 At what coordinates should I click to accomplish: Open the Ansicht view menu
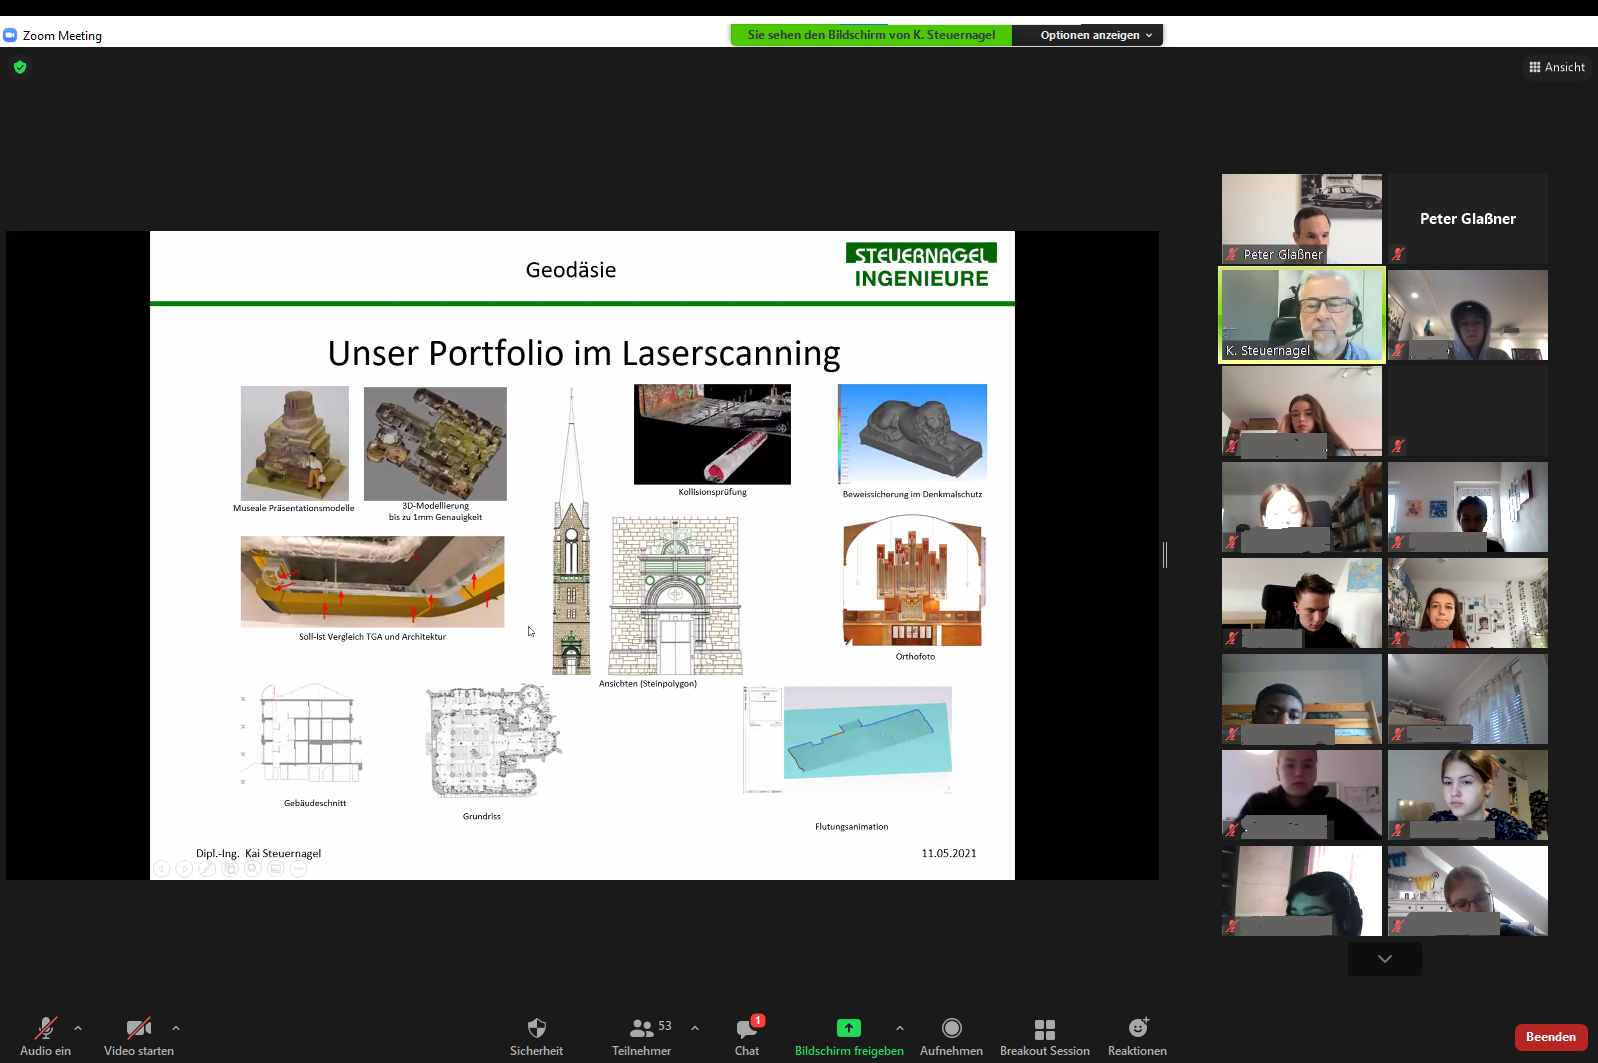click(1557, 67)
